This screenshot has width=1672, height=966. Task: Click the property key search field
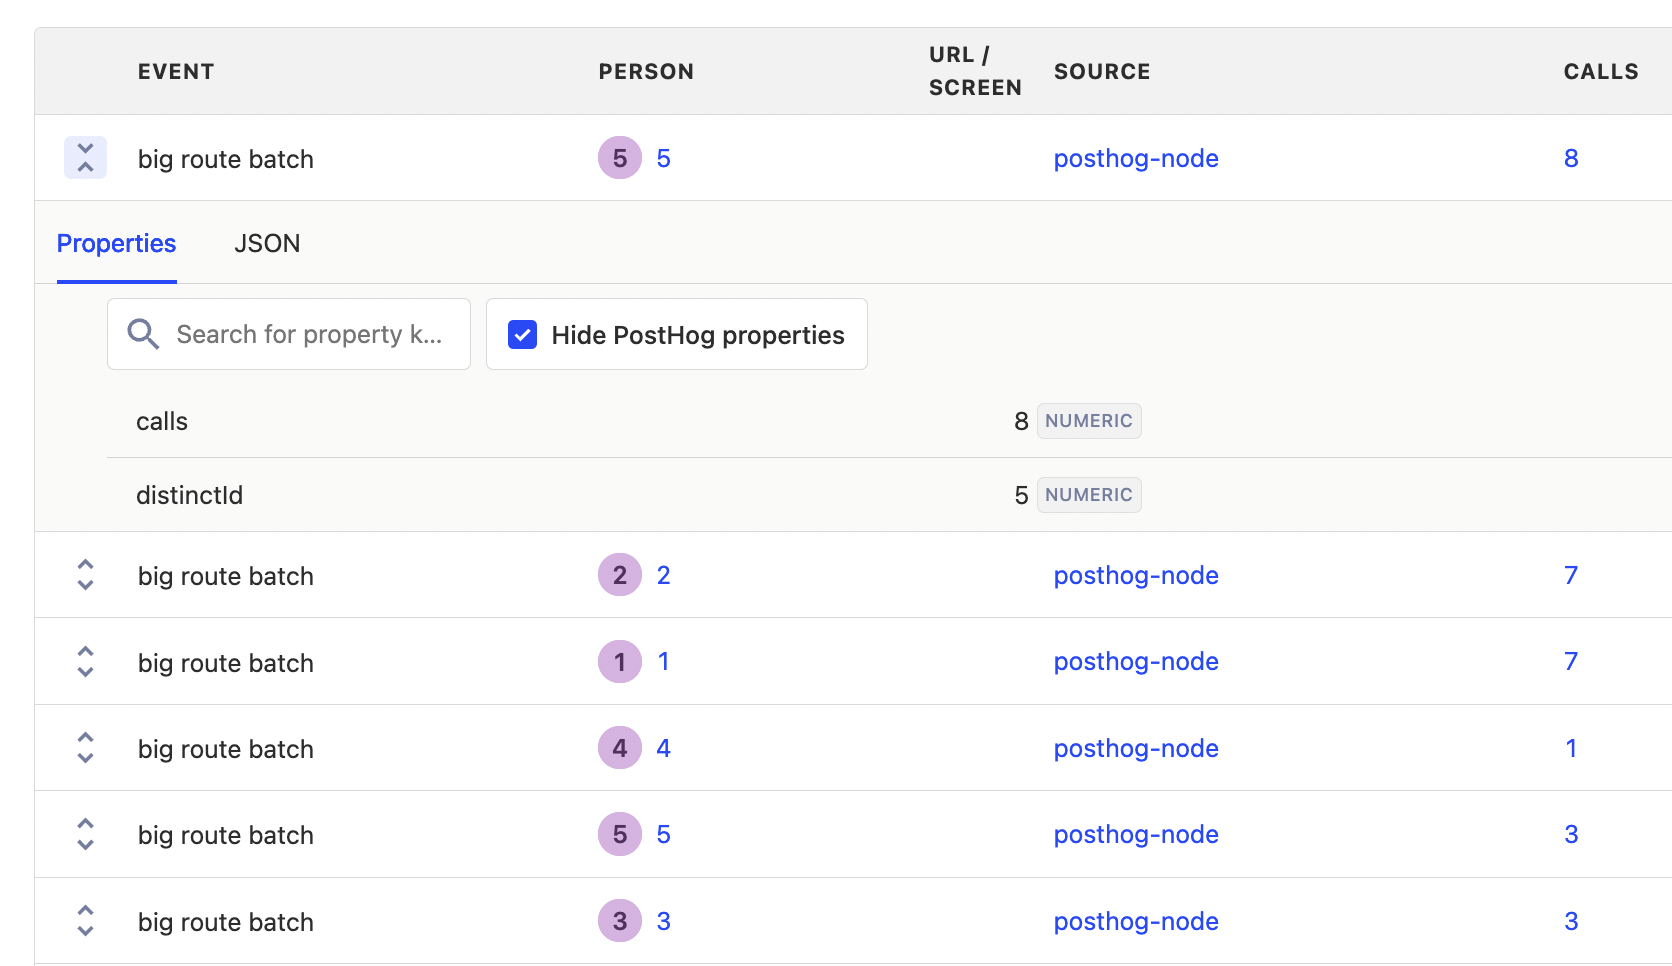tap(308, 335)
